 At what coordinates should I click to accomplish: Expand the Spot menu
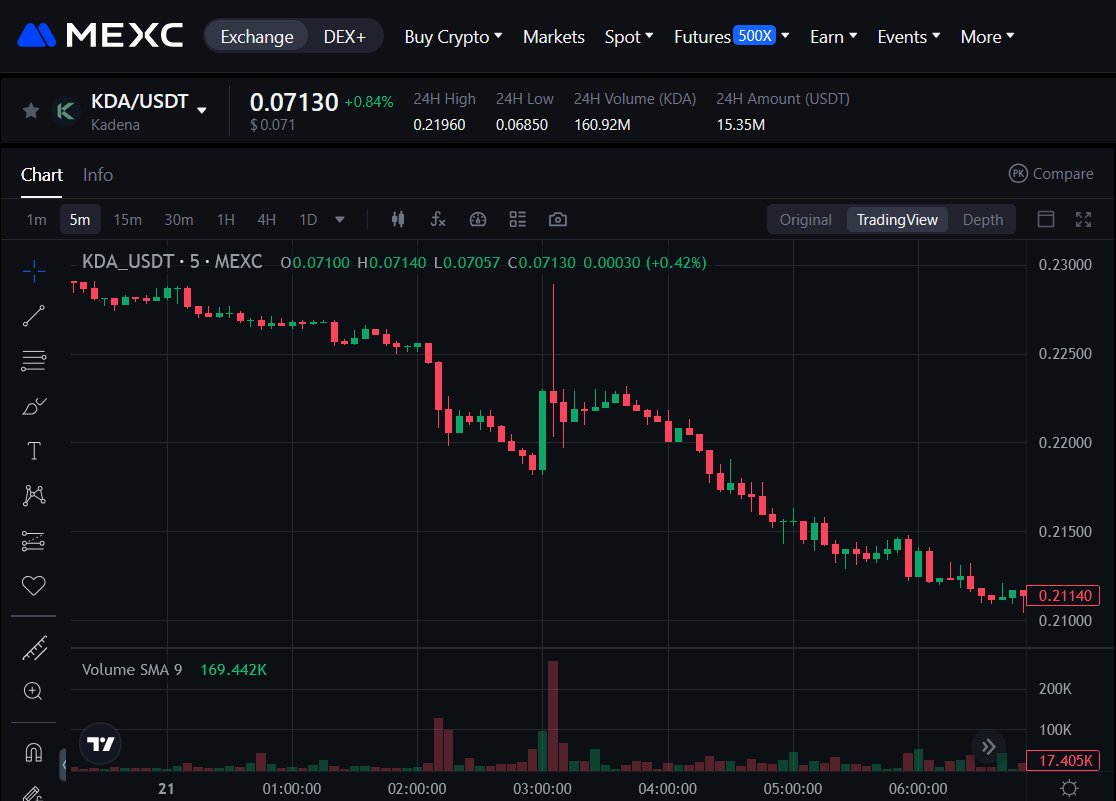point(629,36)
